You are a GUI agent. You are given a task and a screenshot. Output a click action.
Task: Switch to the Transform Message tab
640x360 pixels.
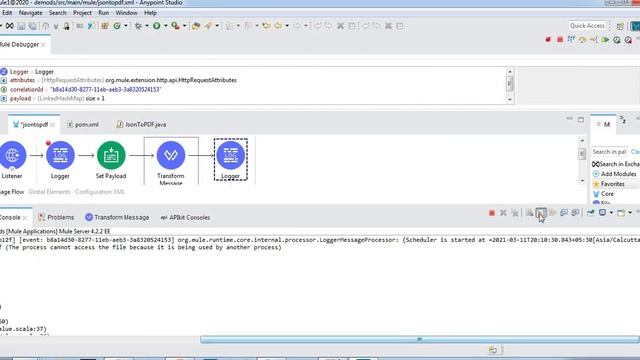coord(117,218)
